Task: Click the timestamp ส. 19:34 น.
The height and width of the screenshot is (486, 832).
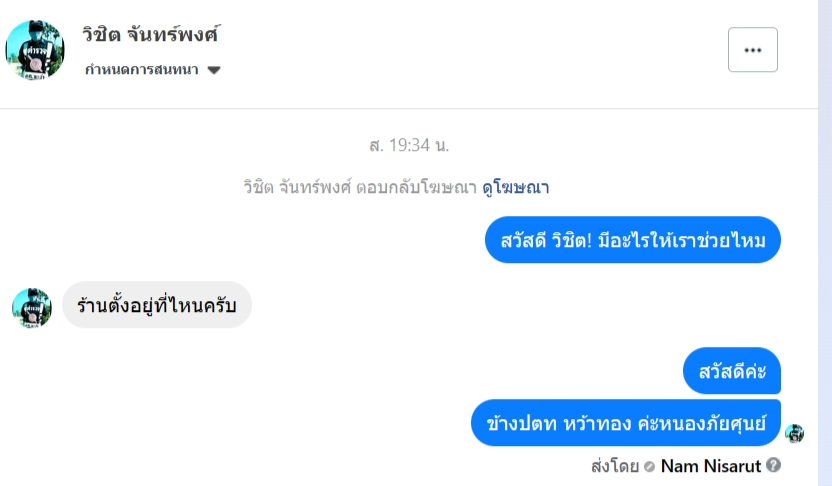Action: [x=409, y=145]
